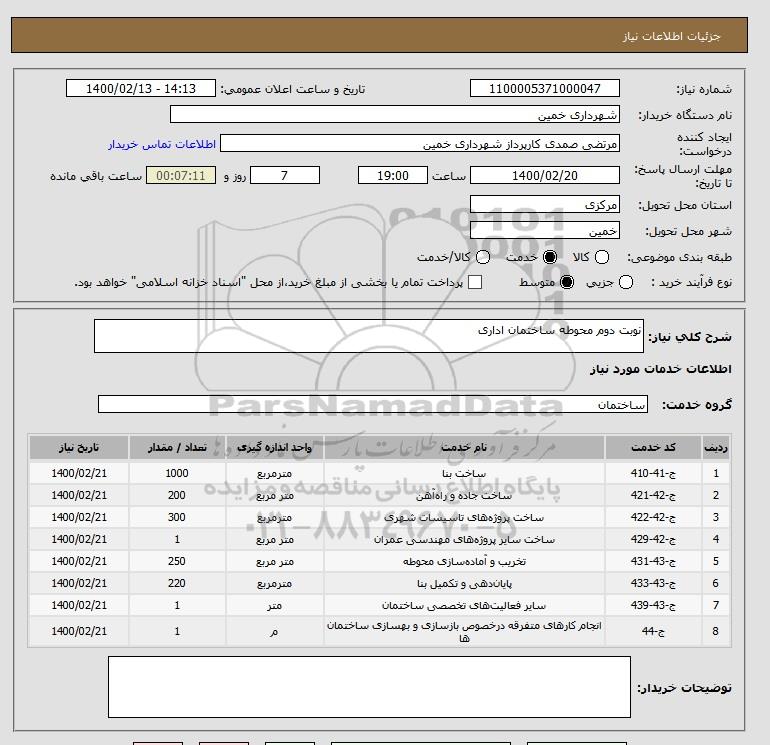This screenshot has height=745, width=770.
Task: Click the delivery city field خمین
Action: point(545,230)
